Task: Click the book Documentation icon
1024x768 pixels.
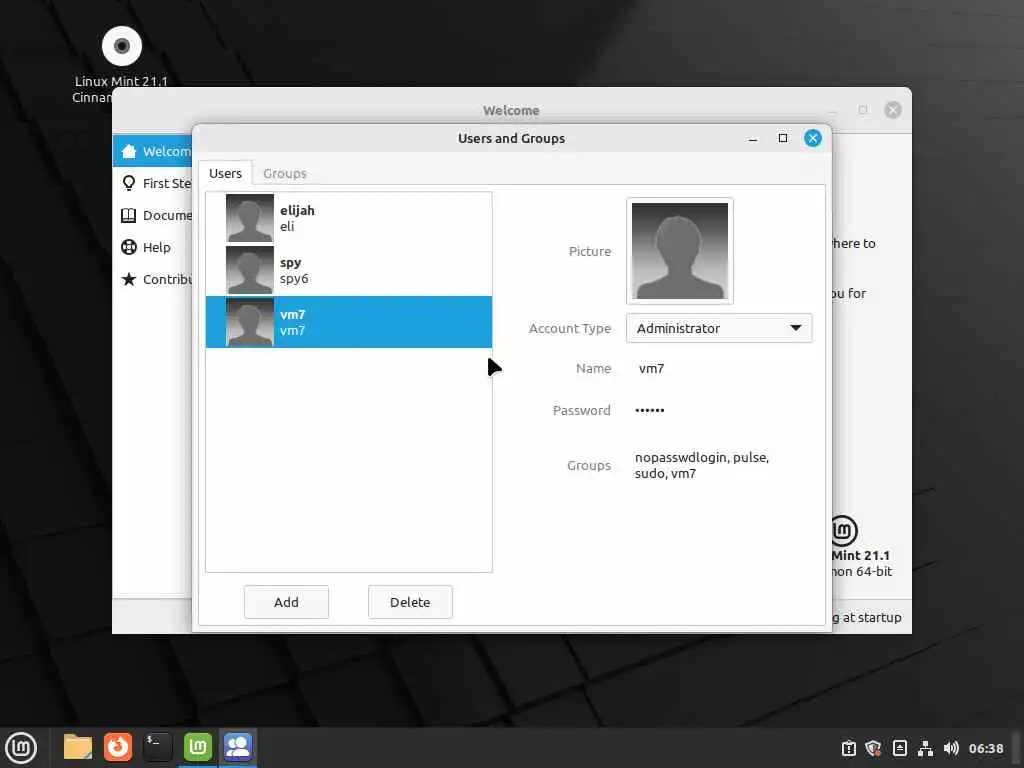Action: [x=129, y=216]
